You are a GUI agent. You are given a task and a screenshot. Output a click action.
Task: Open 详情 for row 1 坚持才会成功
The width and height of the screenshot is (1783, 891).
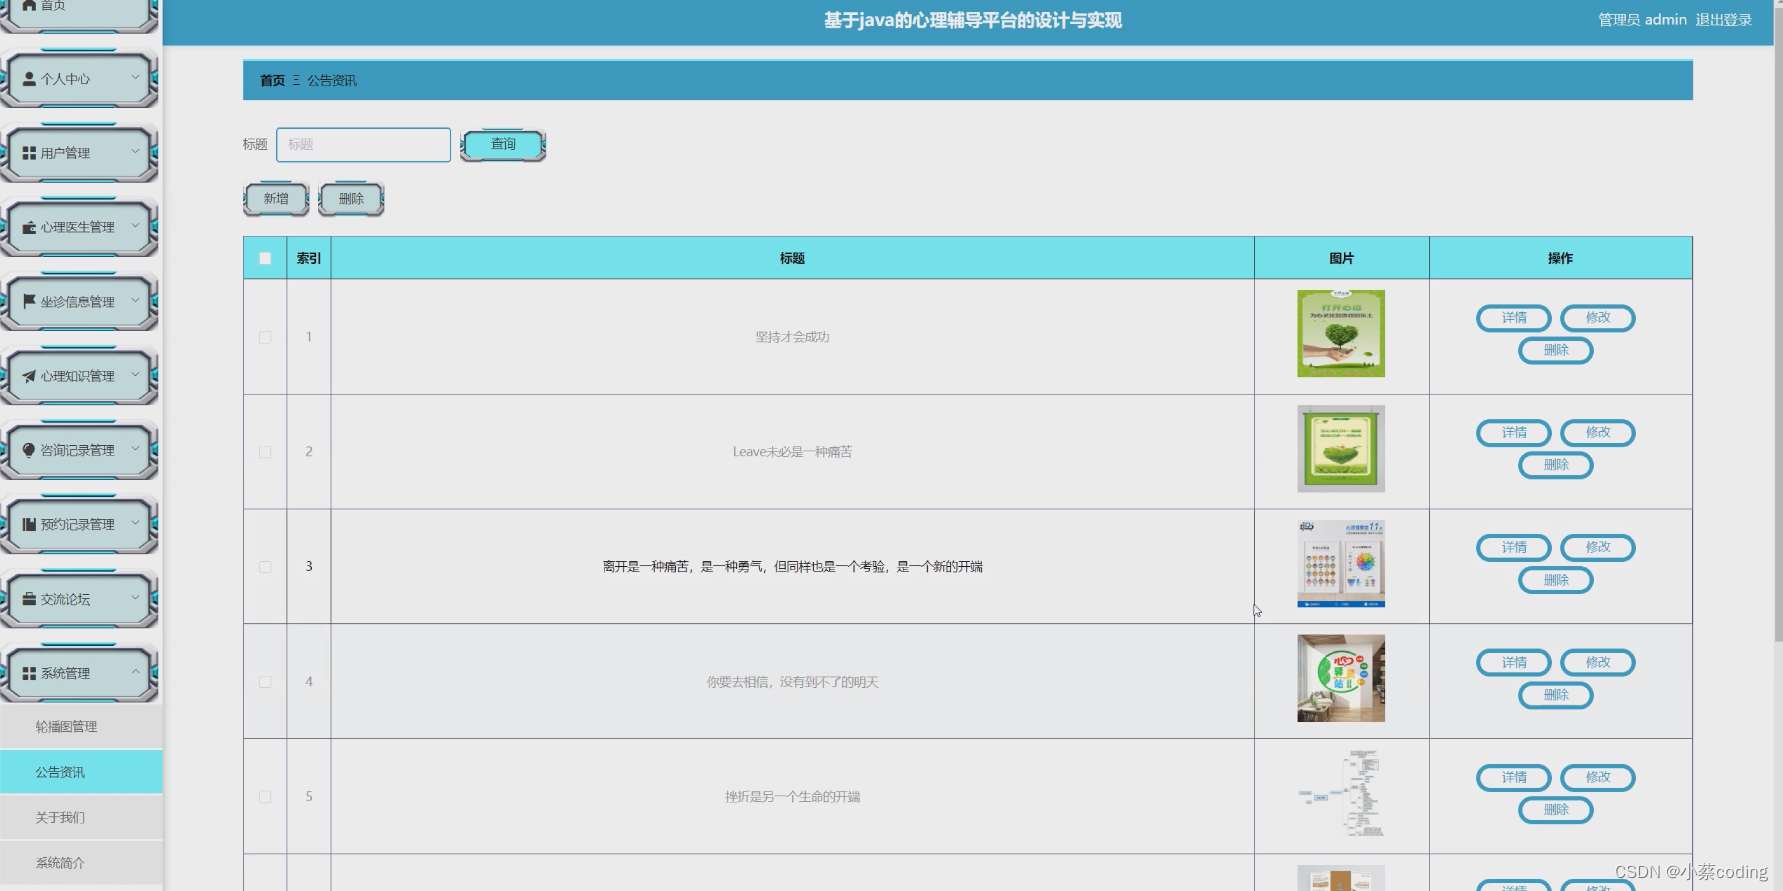pyautogui.click(x=1514, y=318)
